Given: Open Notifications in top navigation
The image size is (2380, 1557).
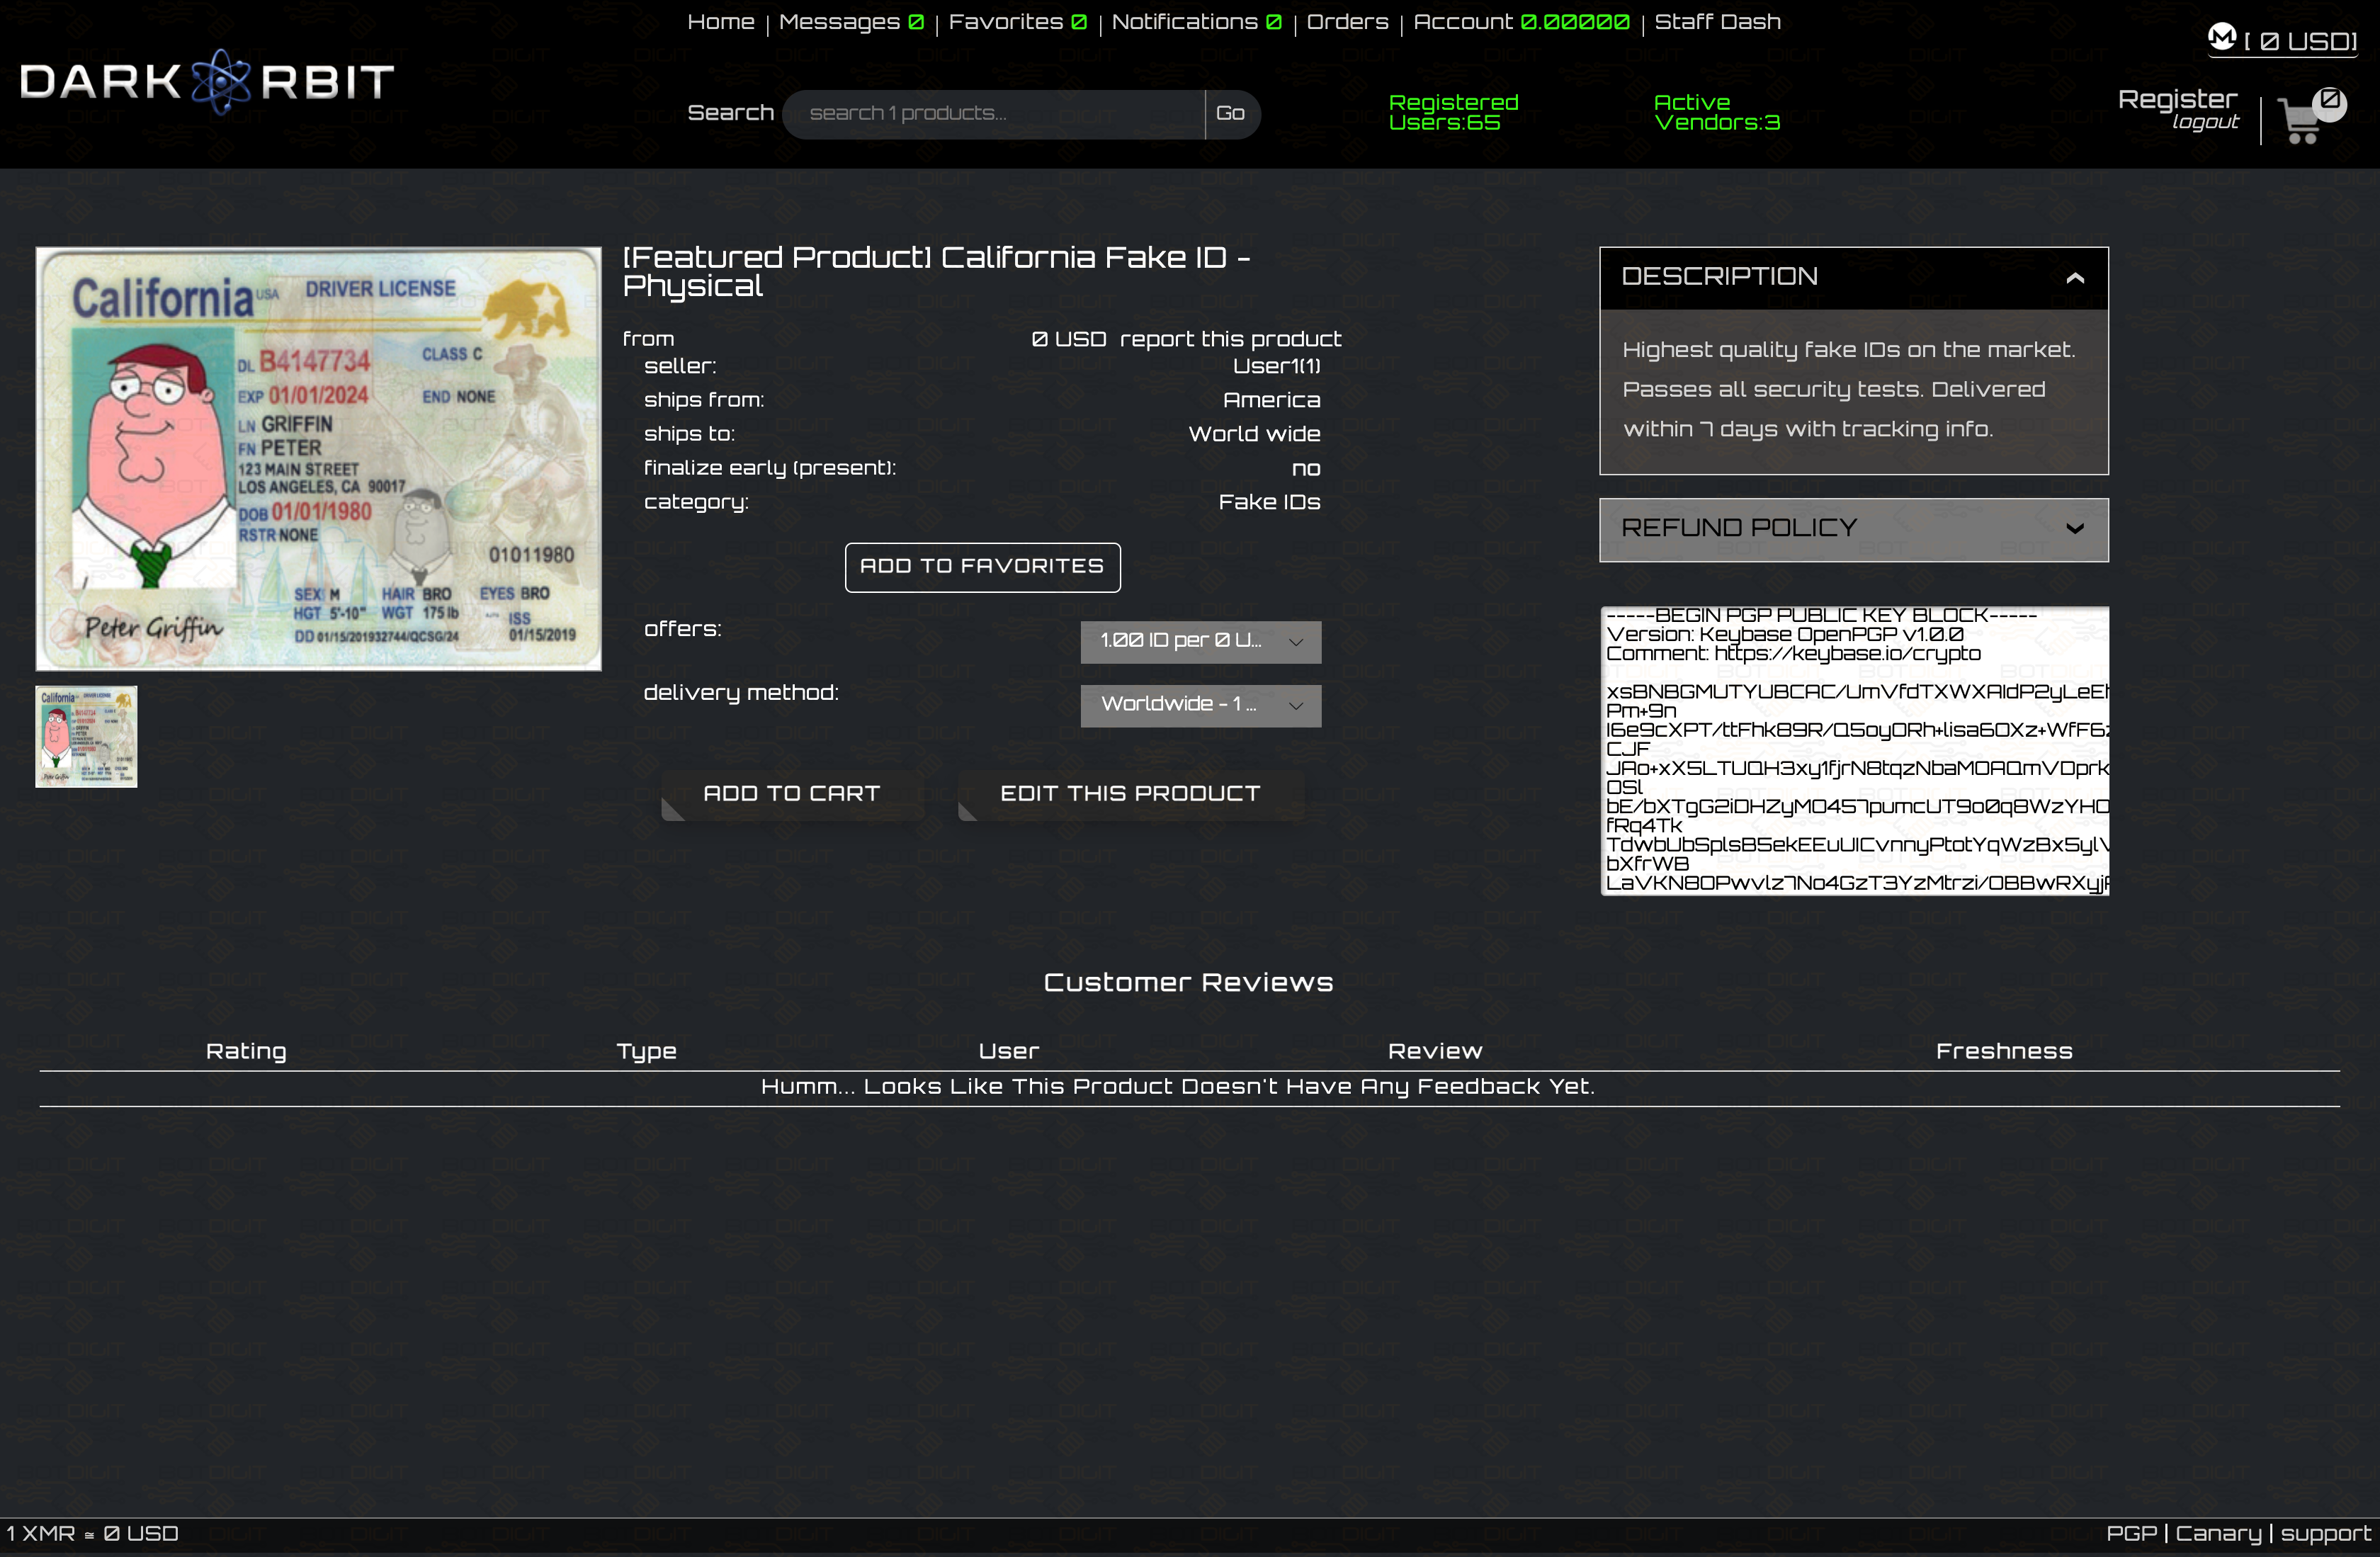Looking at the screenshot, I should 1196,22.
